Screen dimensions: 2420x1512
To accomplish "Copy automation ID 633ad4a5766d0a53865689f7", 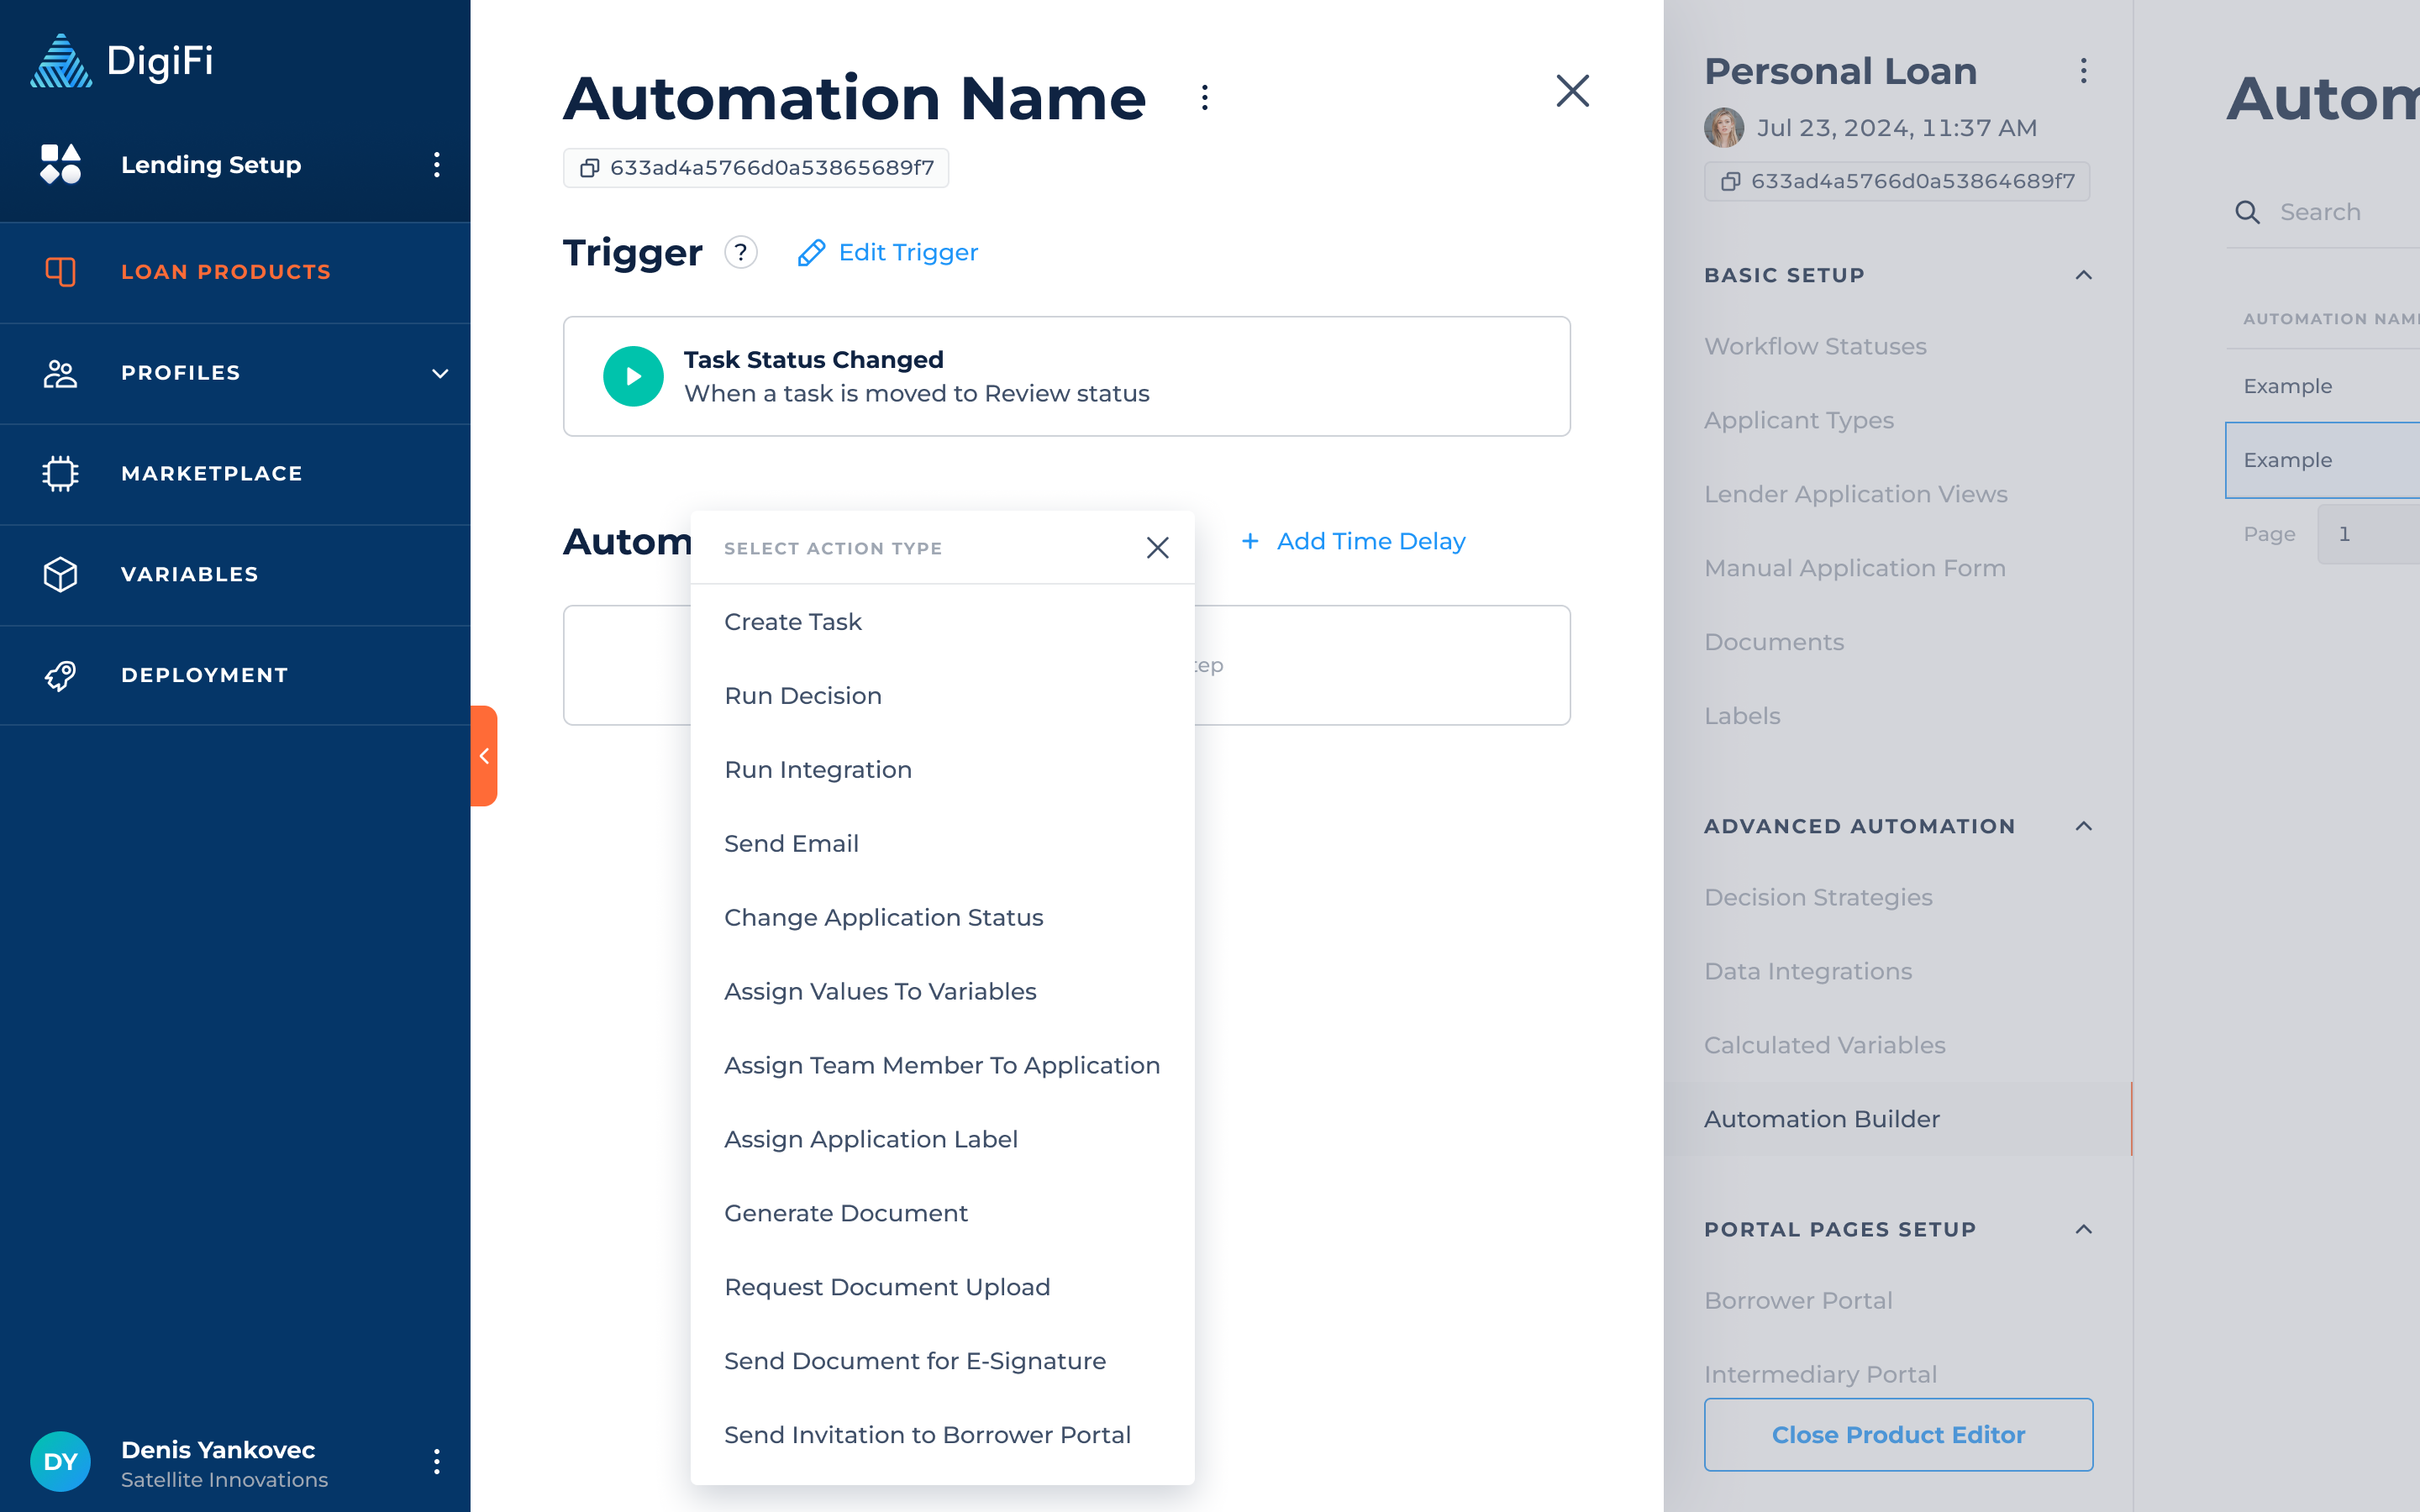I will pyautogui.click(x=590, y=168).
